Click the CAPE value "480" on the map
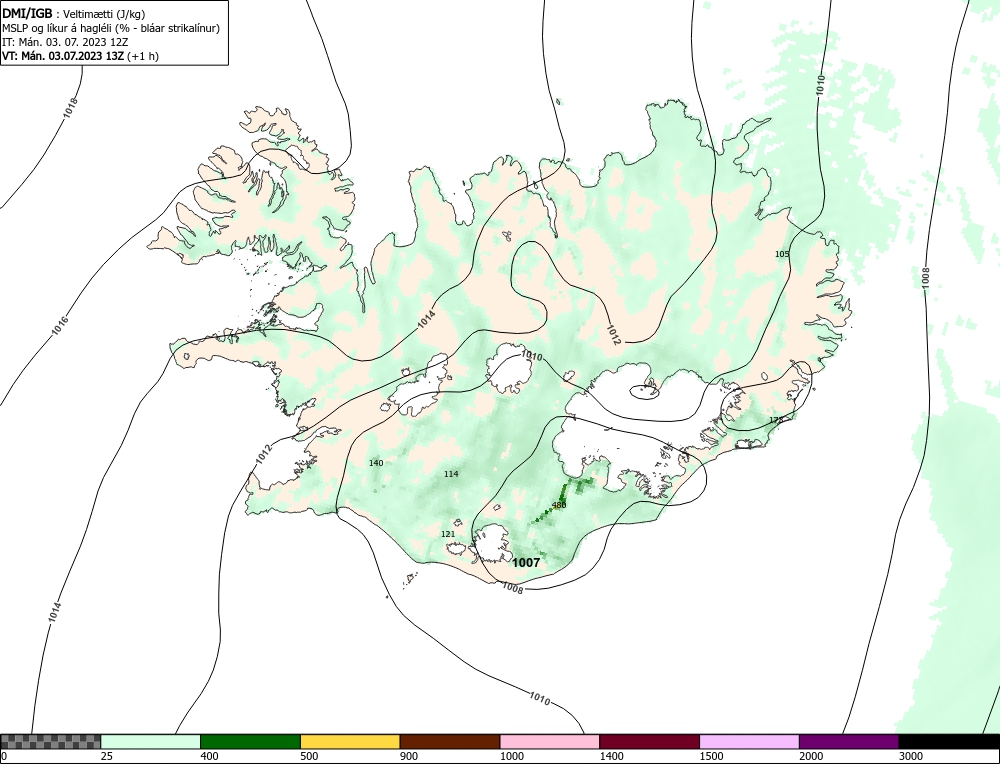The width and height of the screenshot is (1000, 764). tap(559, 505)
